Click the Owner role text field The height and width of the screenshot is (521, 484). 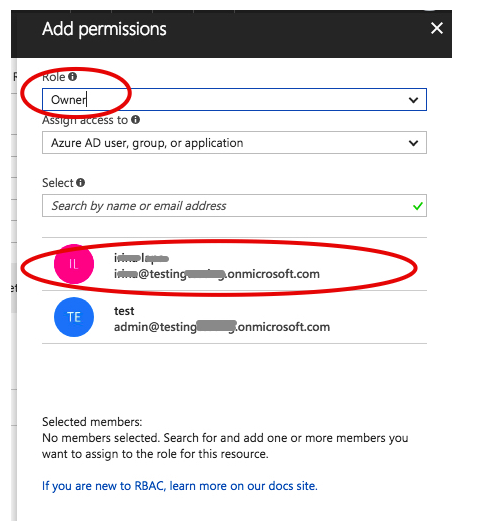point(234,100)
